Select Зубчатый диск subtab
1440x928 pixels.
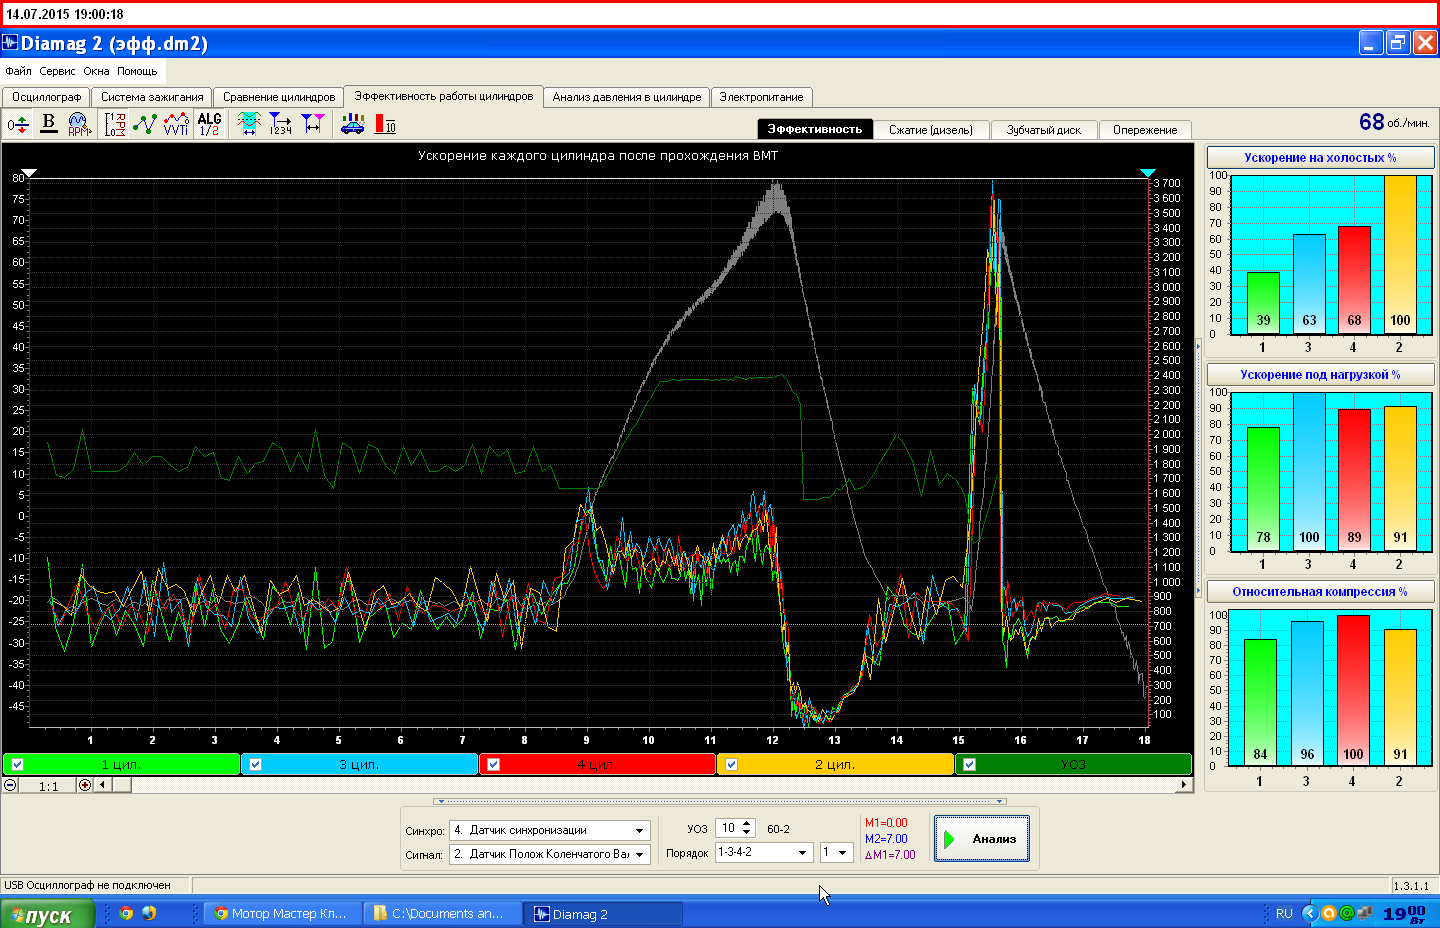[x=1044, y=130]
